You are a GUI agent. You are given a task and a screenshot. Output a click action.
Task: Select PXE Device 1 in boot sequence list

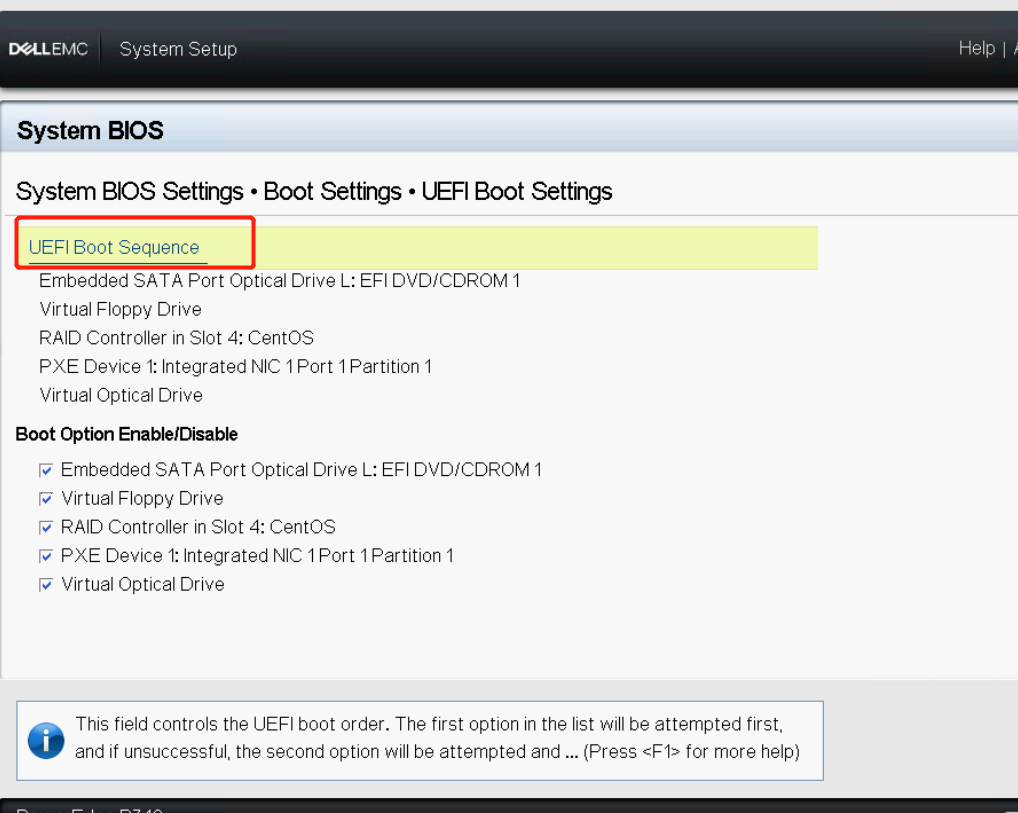[235, 366]
